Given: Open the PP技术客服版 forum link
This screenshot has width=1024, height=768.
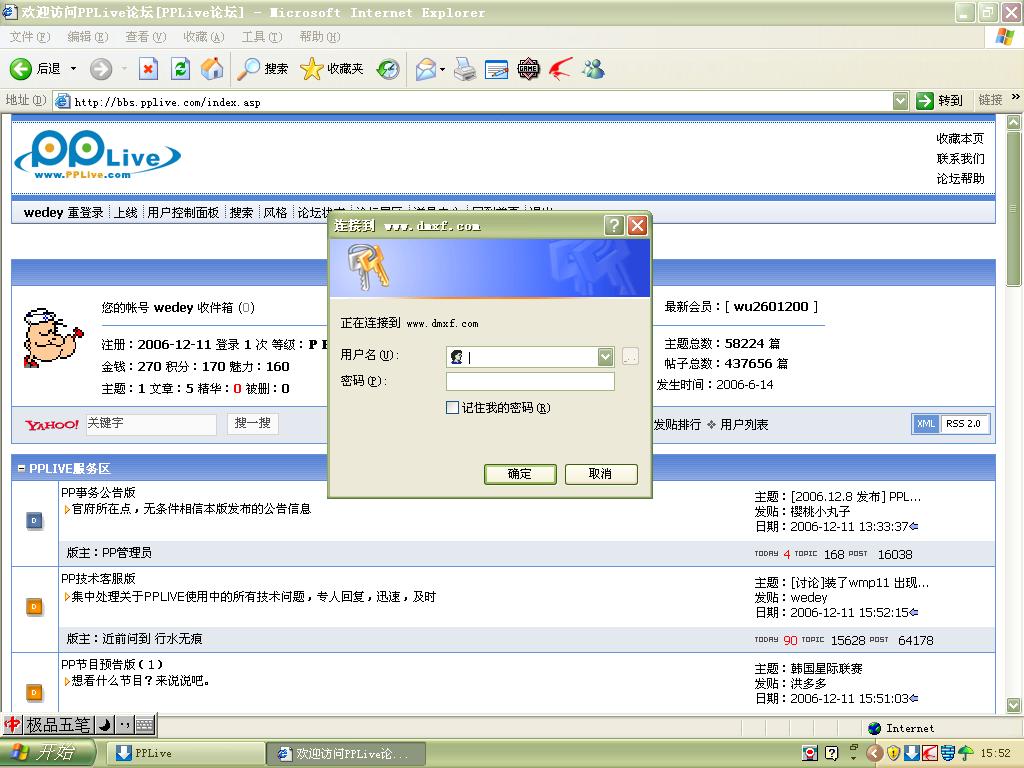Looking at the screenshot, I should [99, 579].
